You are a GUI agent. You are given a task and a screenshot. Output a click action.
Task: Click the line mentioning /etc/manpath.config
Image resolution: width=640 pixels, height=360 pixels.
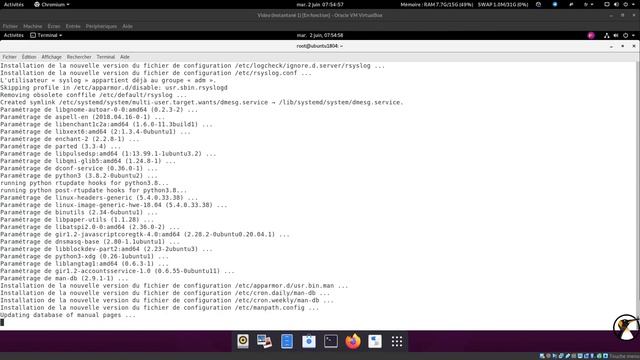pos(160,308)
